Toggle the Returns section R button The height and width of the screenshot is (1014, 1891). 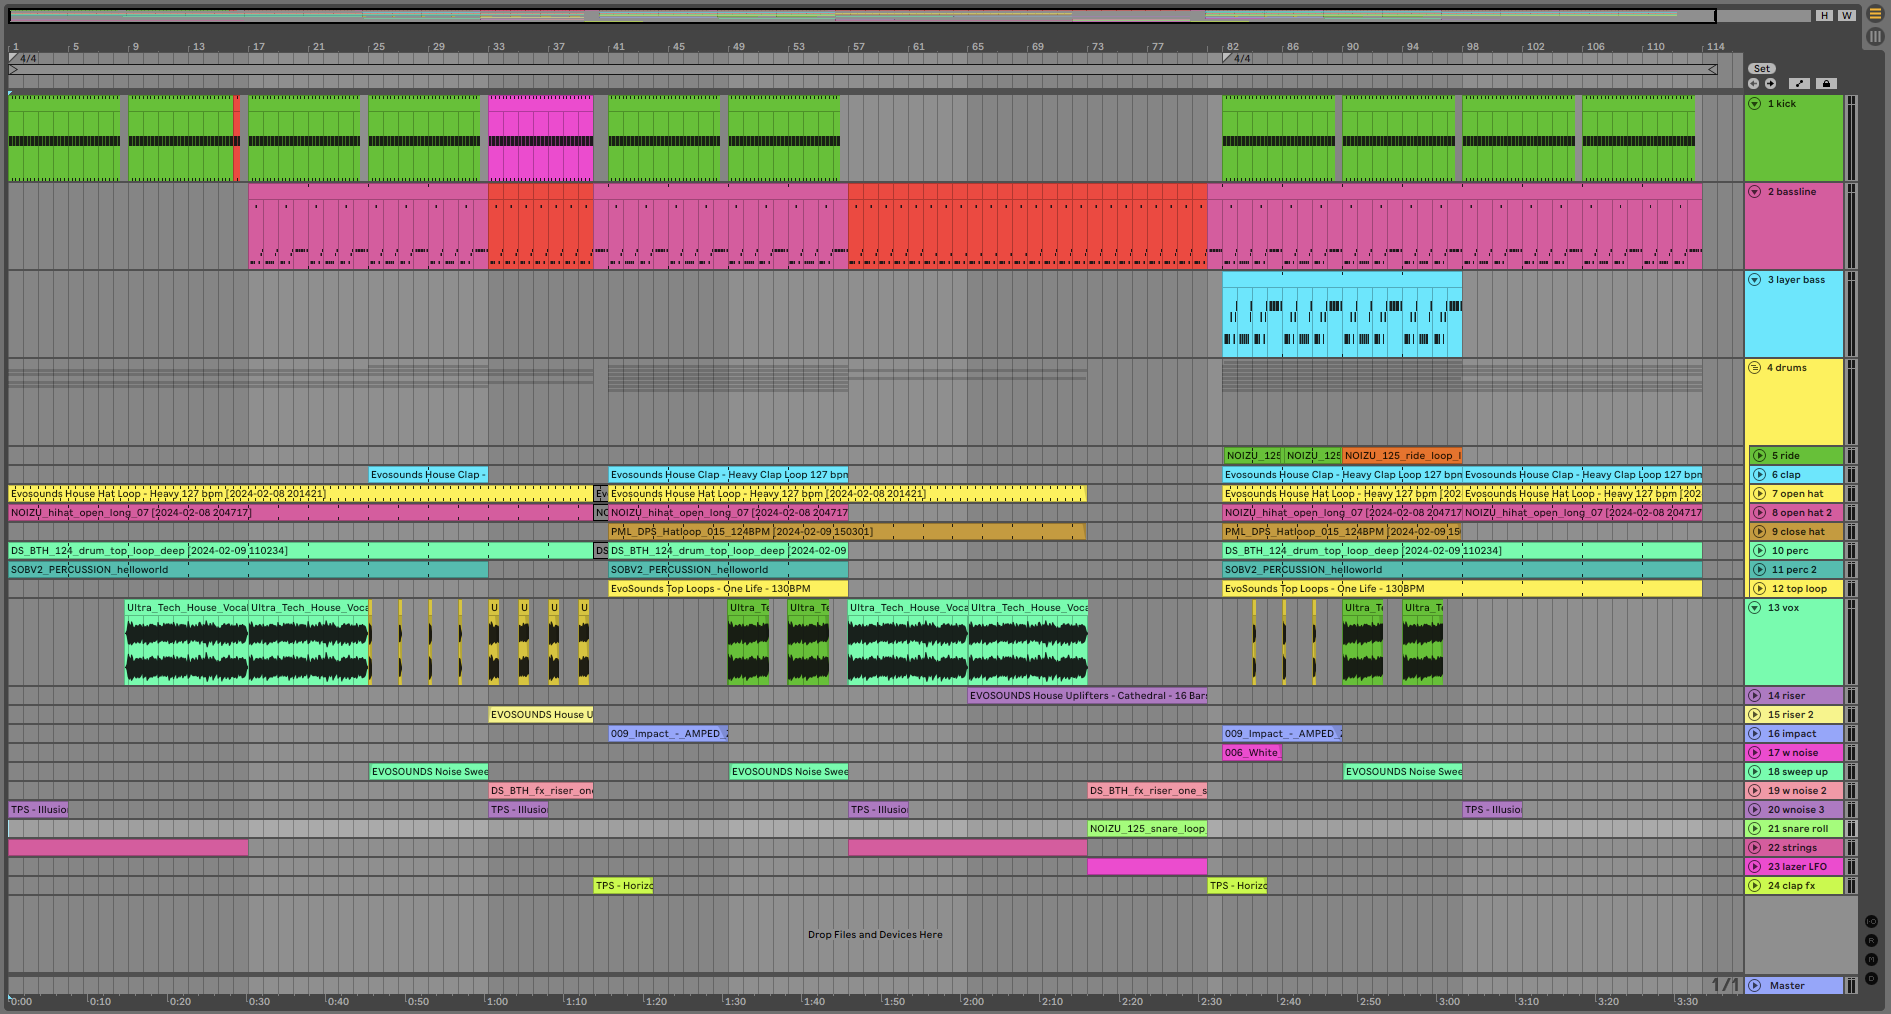(x=1871, y=941)
